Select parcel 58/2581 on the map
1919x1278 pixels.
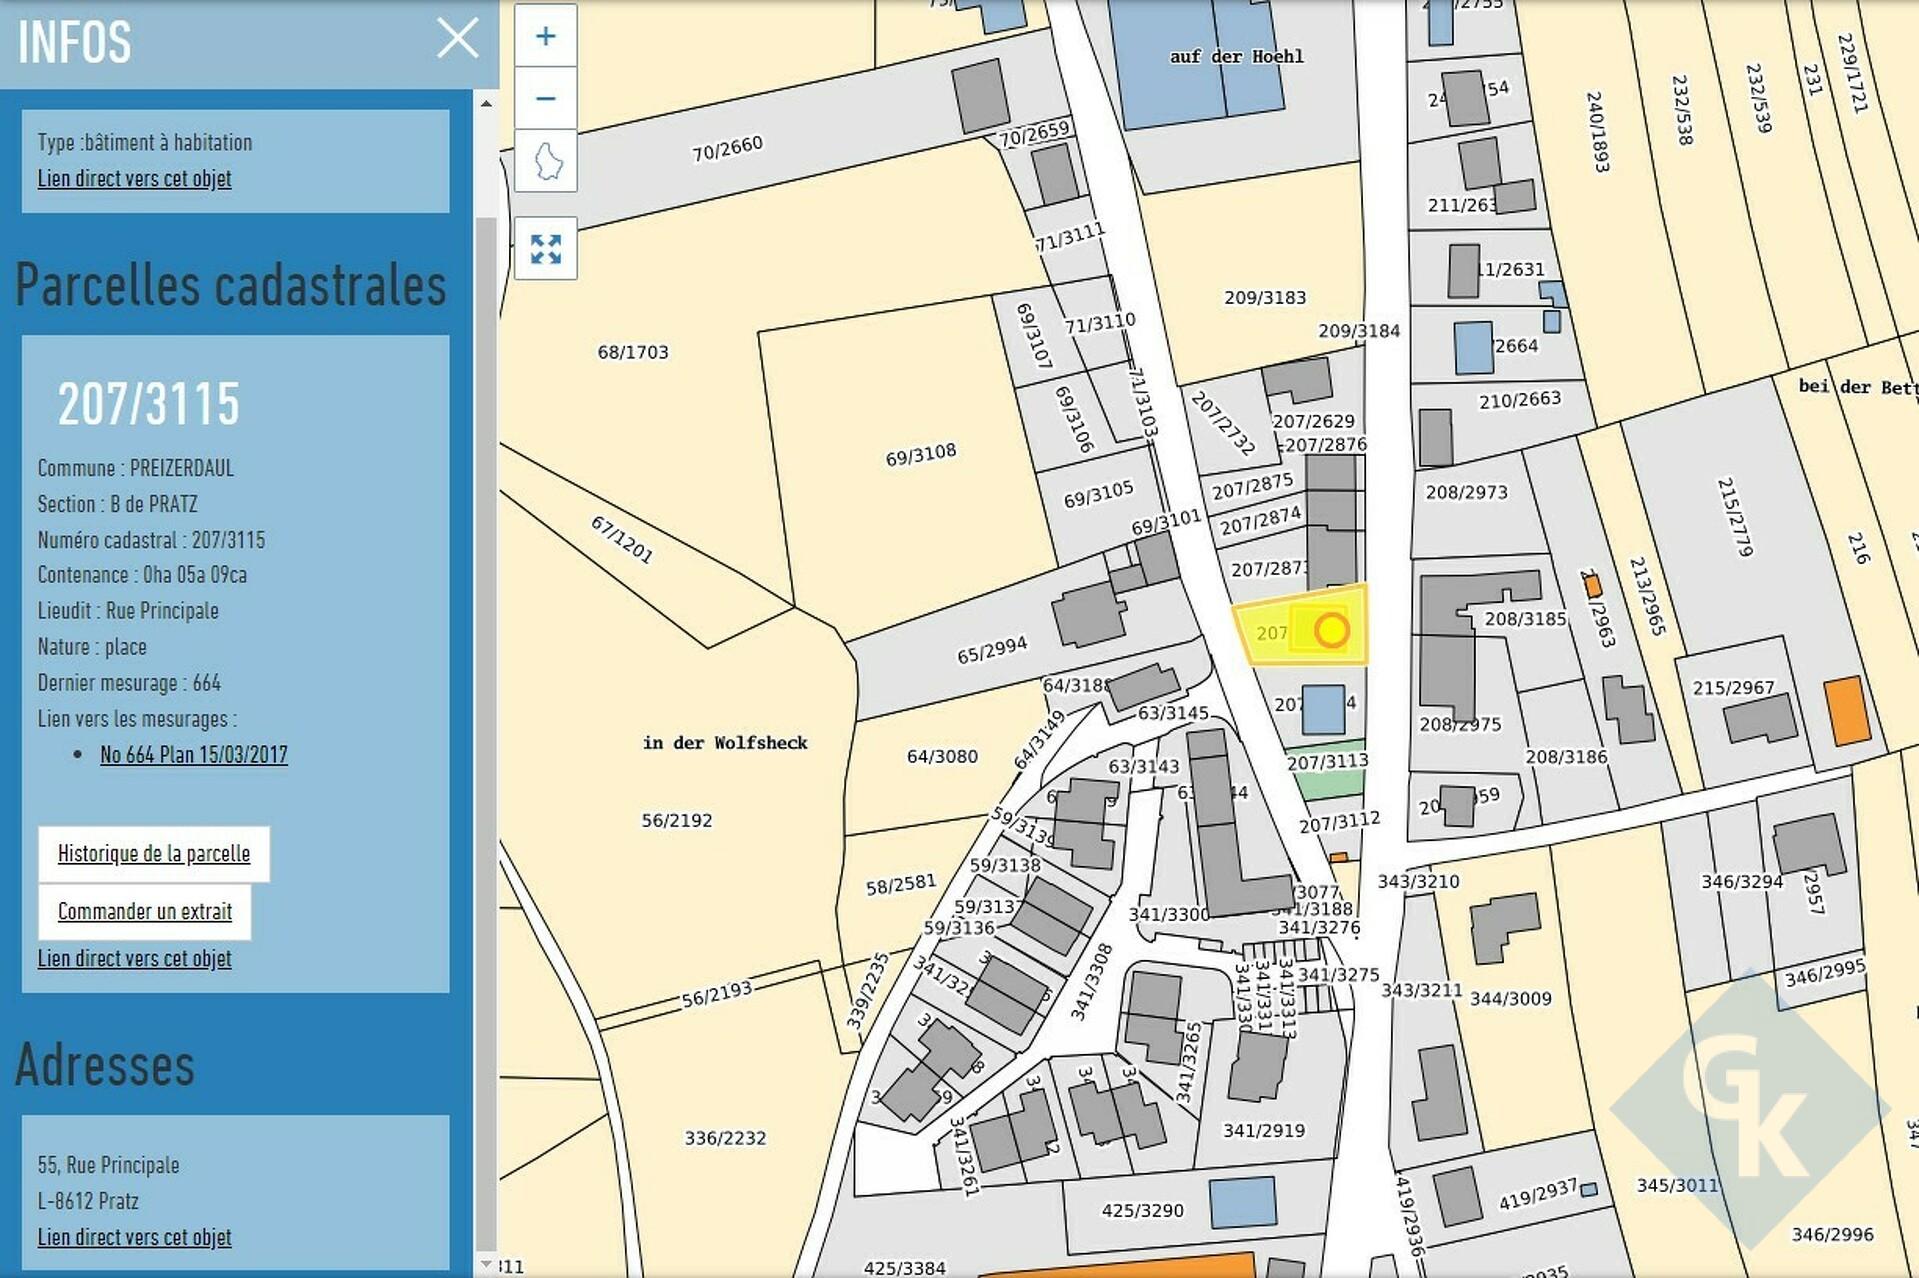pyautogui.click(x=900, y=885)
